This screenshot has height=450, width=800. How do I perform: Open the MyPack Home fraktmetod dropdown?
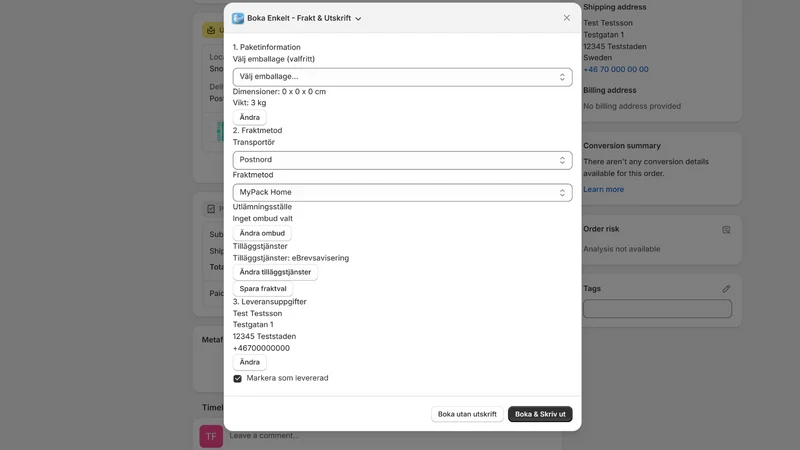pos(402,192)
